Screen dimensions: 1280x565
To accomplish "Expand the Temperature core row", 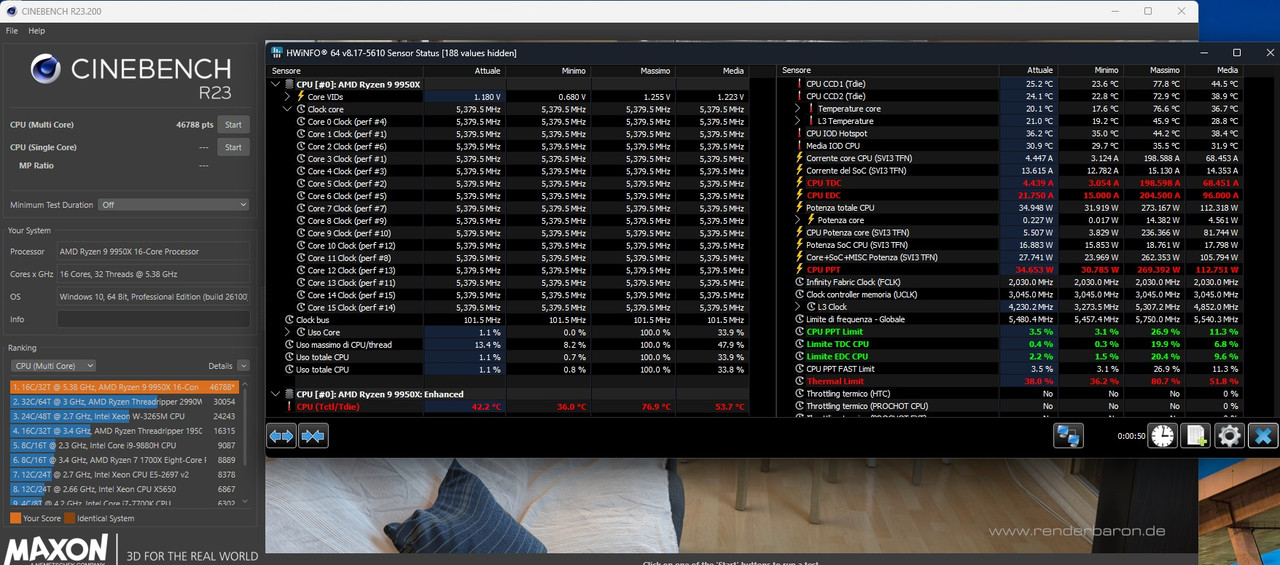I will (x=798, y=108).
